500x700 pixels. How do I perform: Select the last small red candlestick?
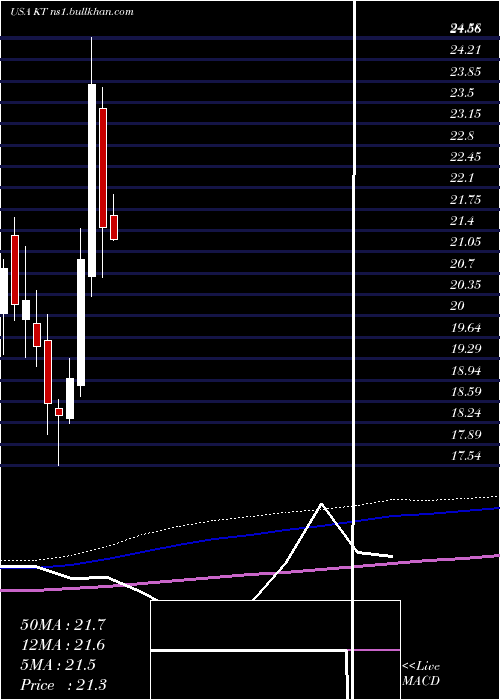tap(114, 228)
